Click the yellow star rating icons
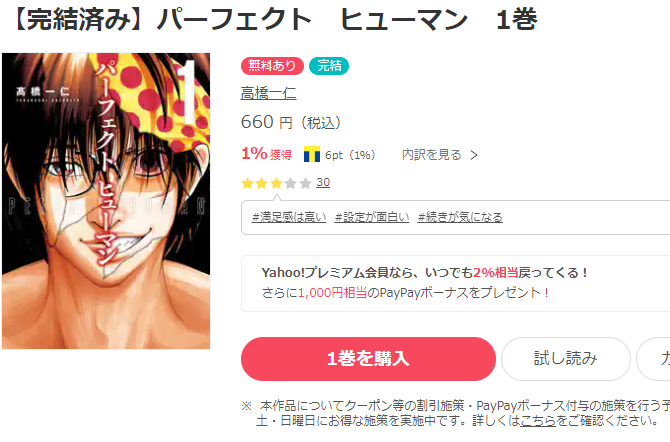Viewport: 670px width, 442px height. (262, 183)
